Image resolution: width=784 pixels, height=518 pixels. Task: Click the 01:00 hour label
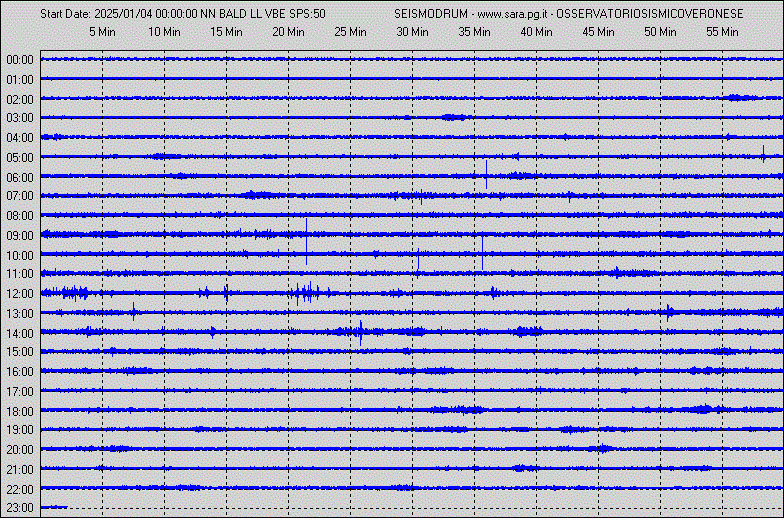(x=20, y=80)
